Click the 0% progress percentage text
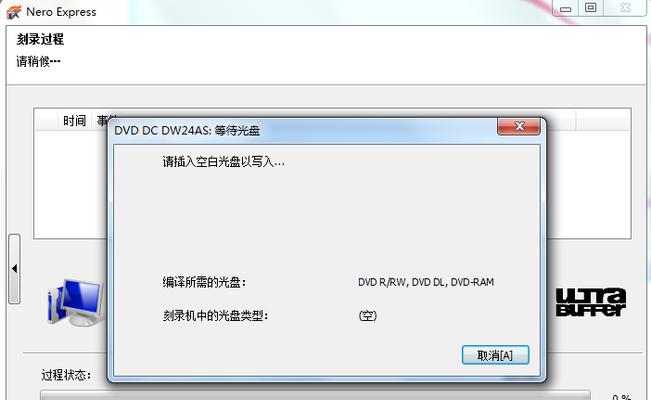Viewport: 651px width, 400px height. coord(621,397)
